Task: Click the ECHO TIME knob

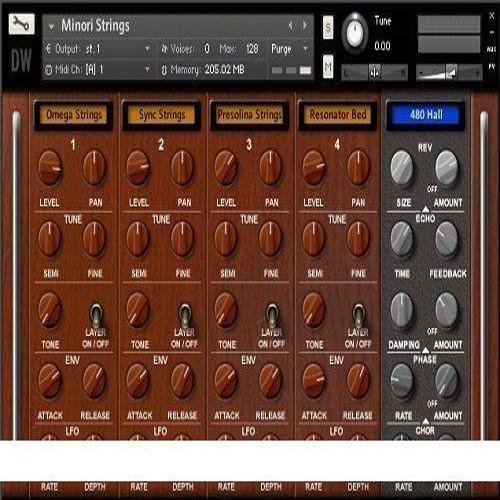Action: point(402,239)
